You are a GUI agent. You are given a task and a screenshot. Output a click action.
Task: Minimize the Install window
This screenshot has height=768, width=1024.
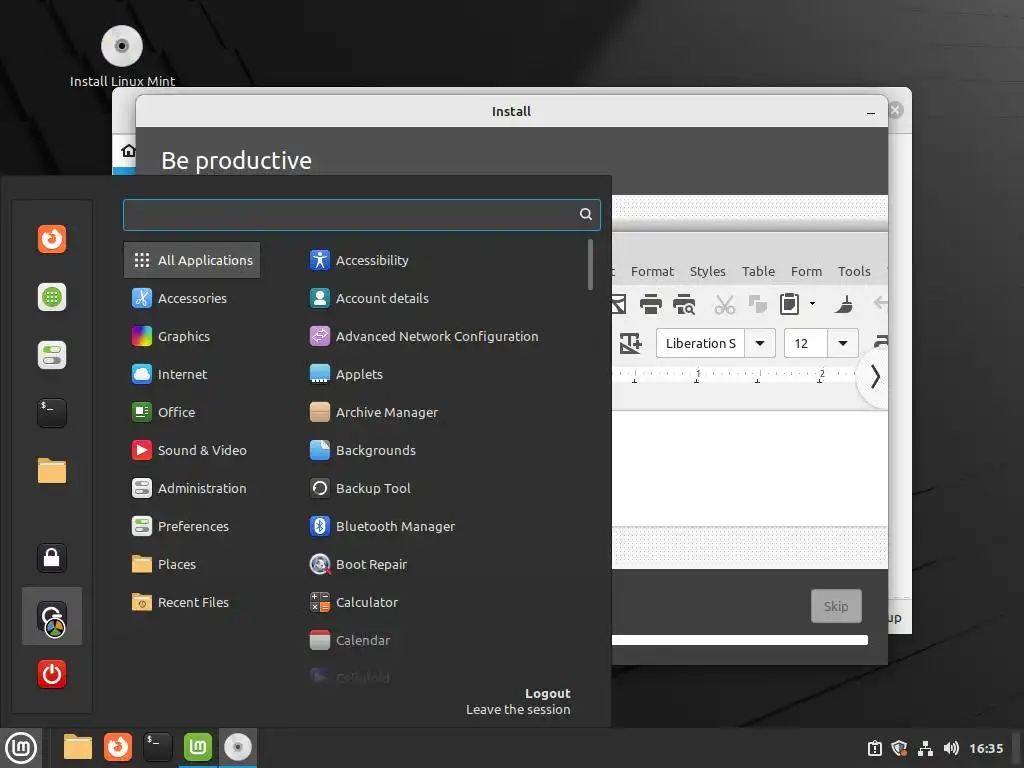pos(871,112)
